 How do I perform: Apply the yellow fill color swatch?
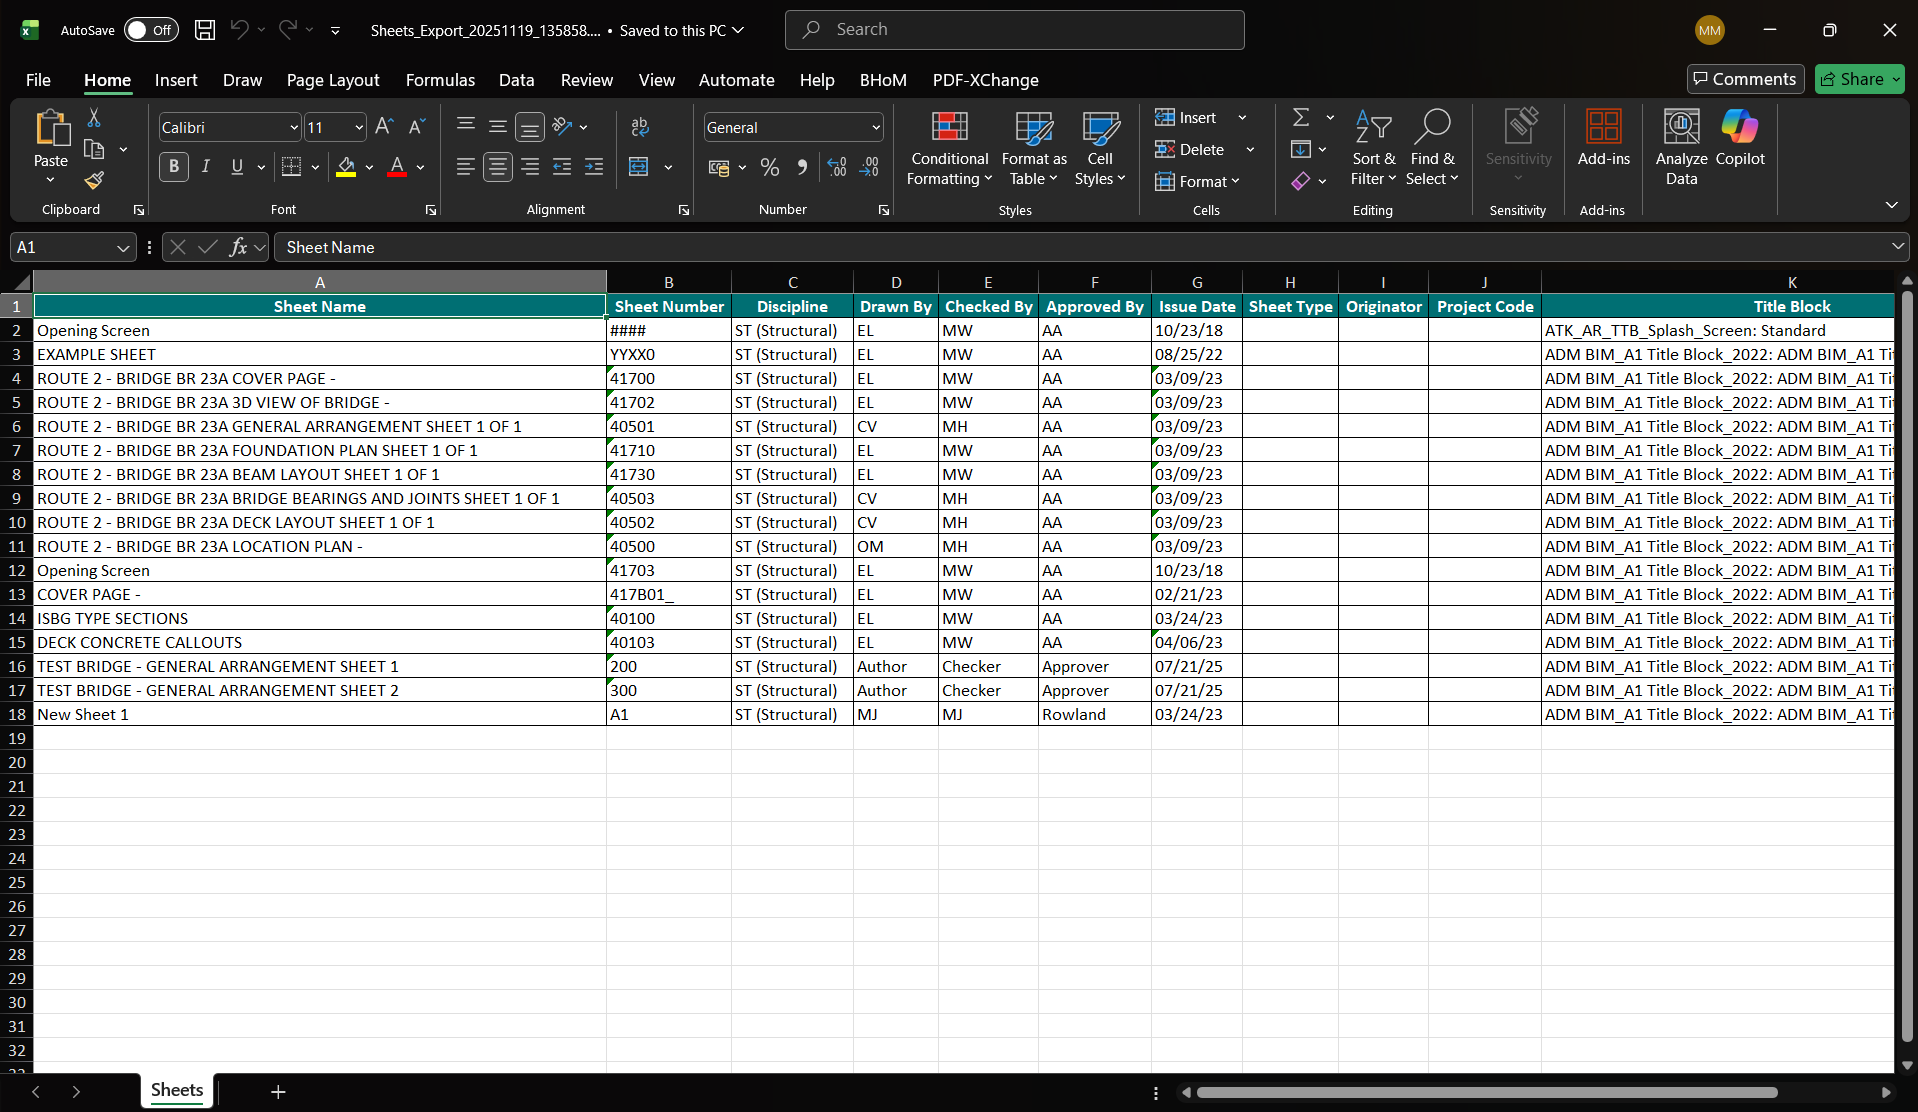346,167
